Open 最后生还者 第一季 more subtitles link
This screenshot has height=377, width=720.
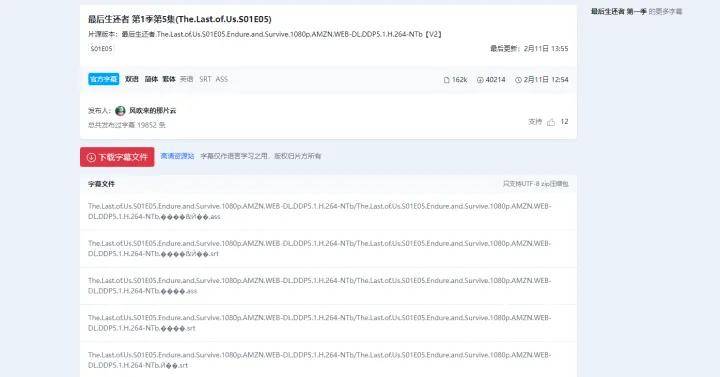click(636, 11)
